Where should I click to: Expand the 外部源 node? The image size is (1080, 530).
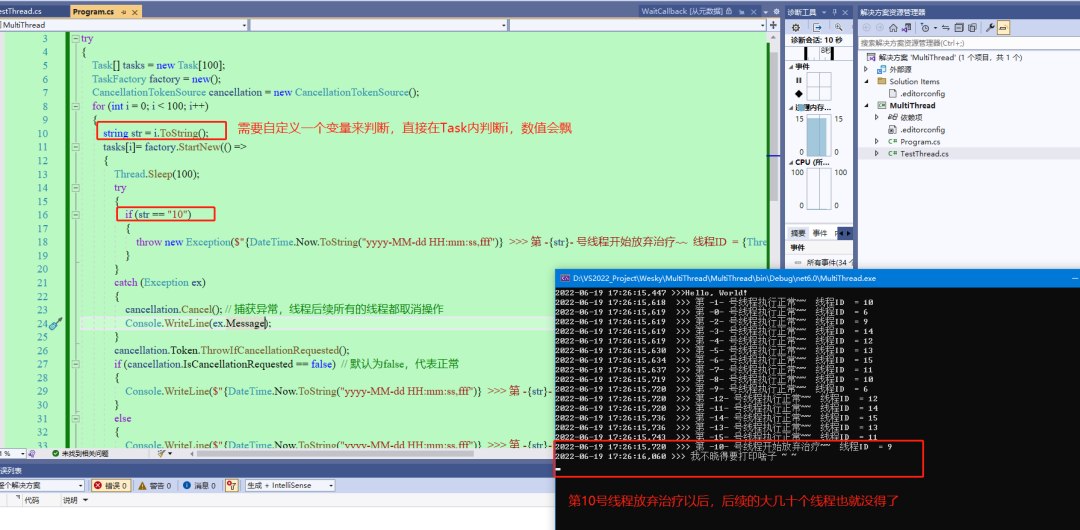[867, 70]
